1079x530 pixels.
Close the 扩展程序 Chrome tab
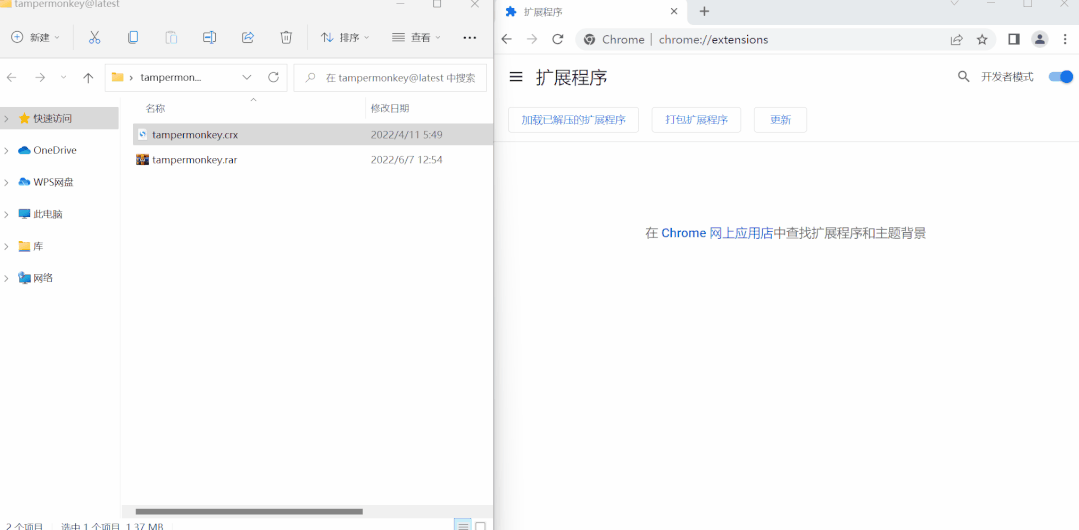pyautogui.click(x=674, y=12)
